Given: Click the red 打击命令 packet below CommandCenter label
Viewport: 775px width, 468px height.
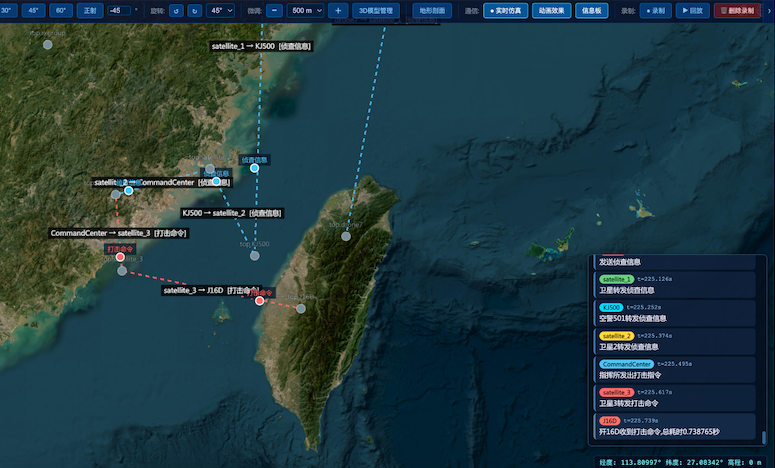Looking at the screenshot, I should tap(120, 257).
